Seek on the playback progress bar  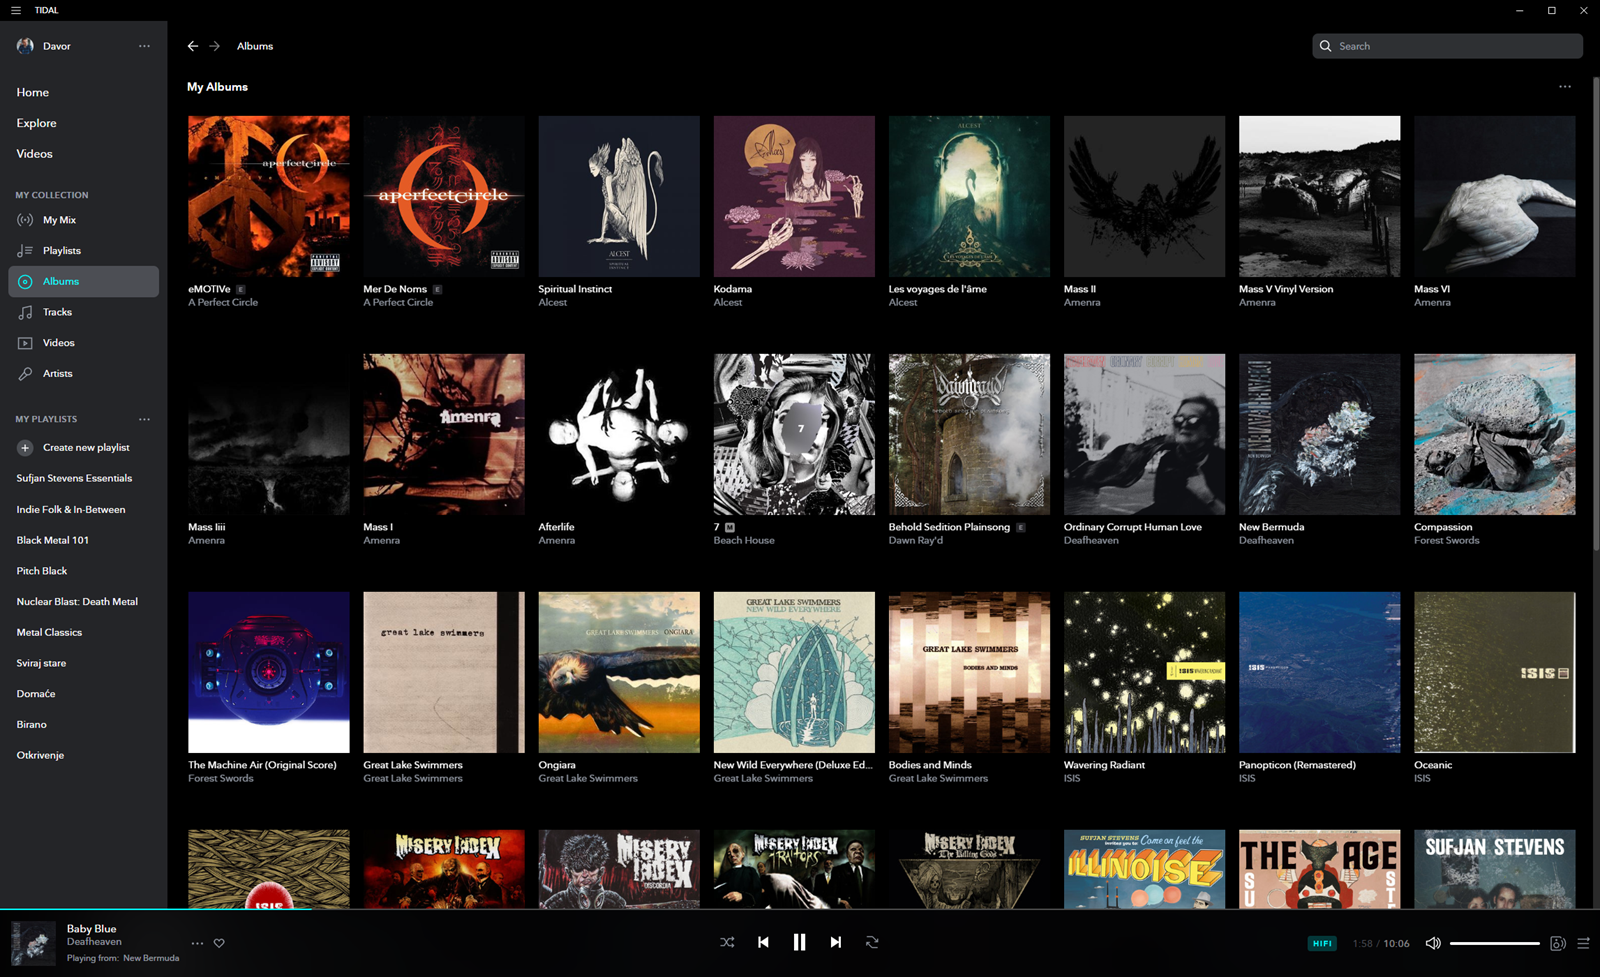800,909
